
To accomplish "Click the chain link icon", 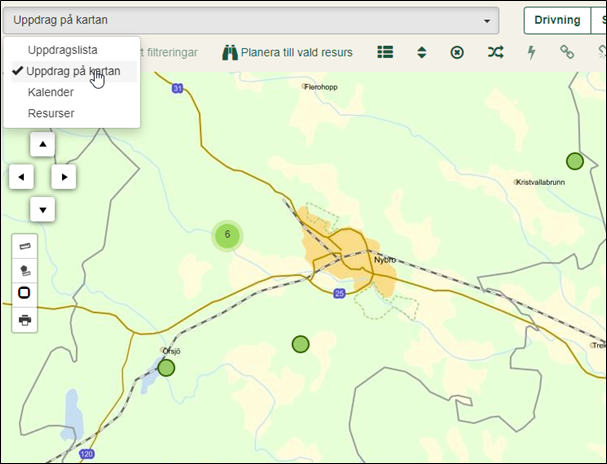I will [x=567, y=52].
